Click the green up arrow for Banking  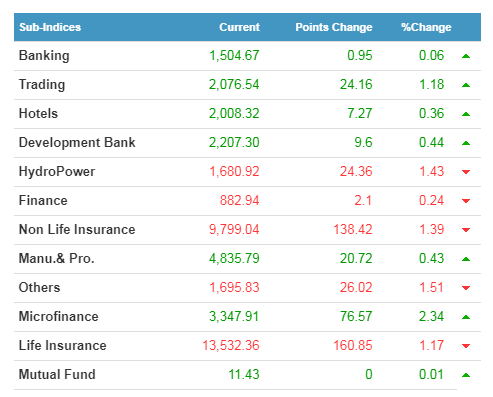(466, 56)
